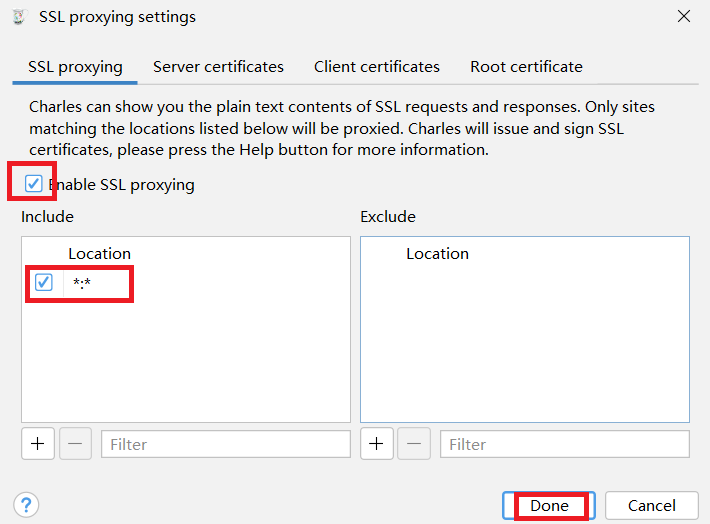Uncheck the *:* include location checkbox
The width and height of the screenshot is (710, 524).
(44, 283)
